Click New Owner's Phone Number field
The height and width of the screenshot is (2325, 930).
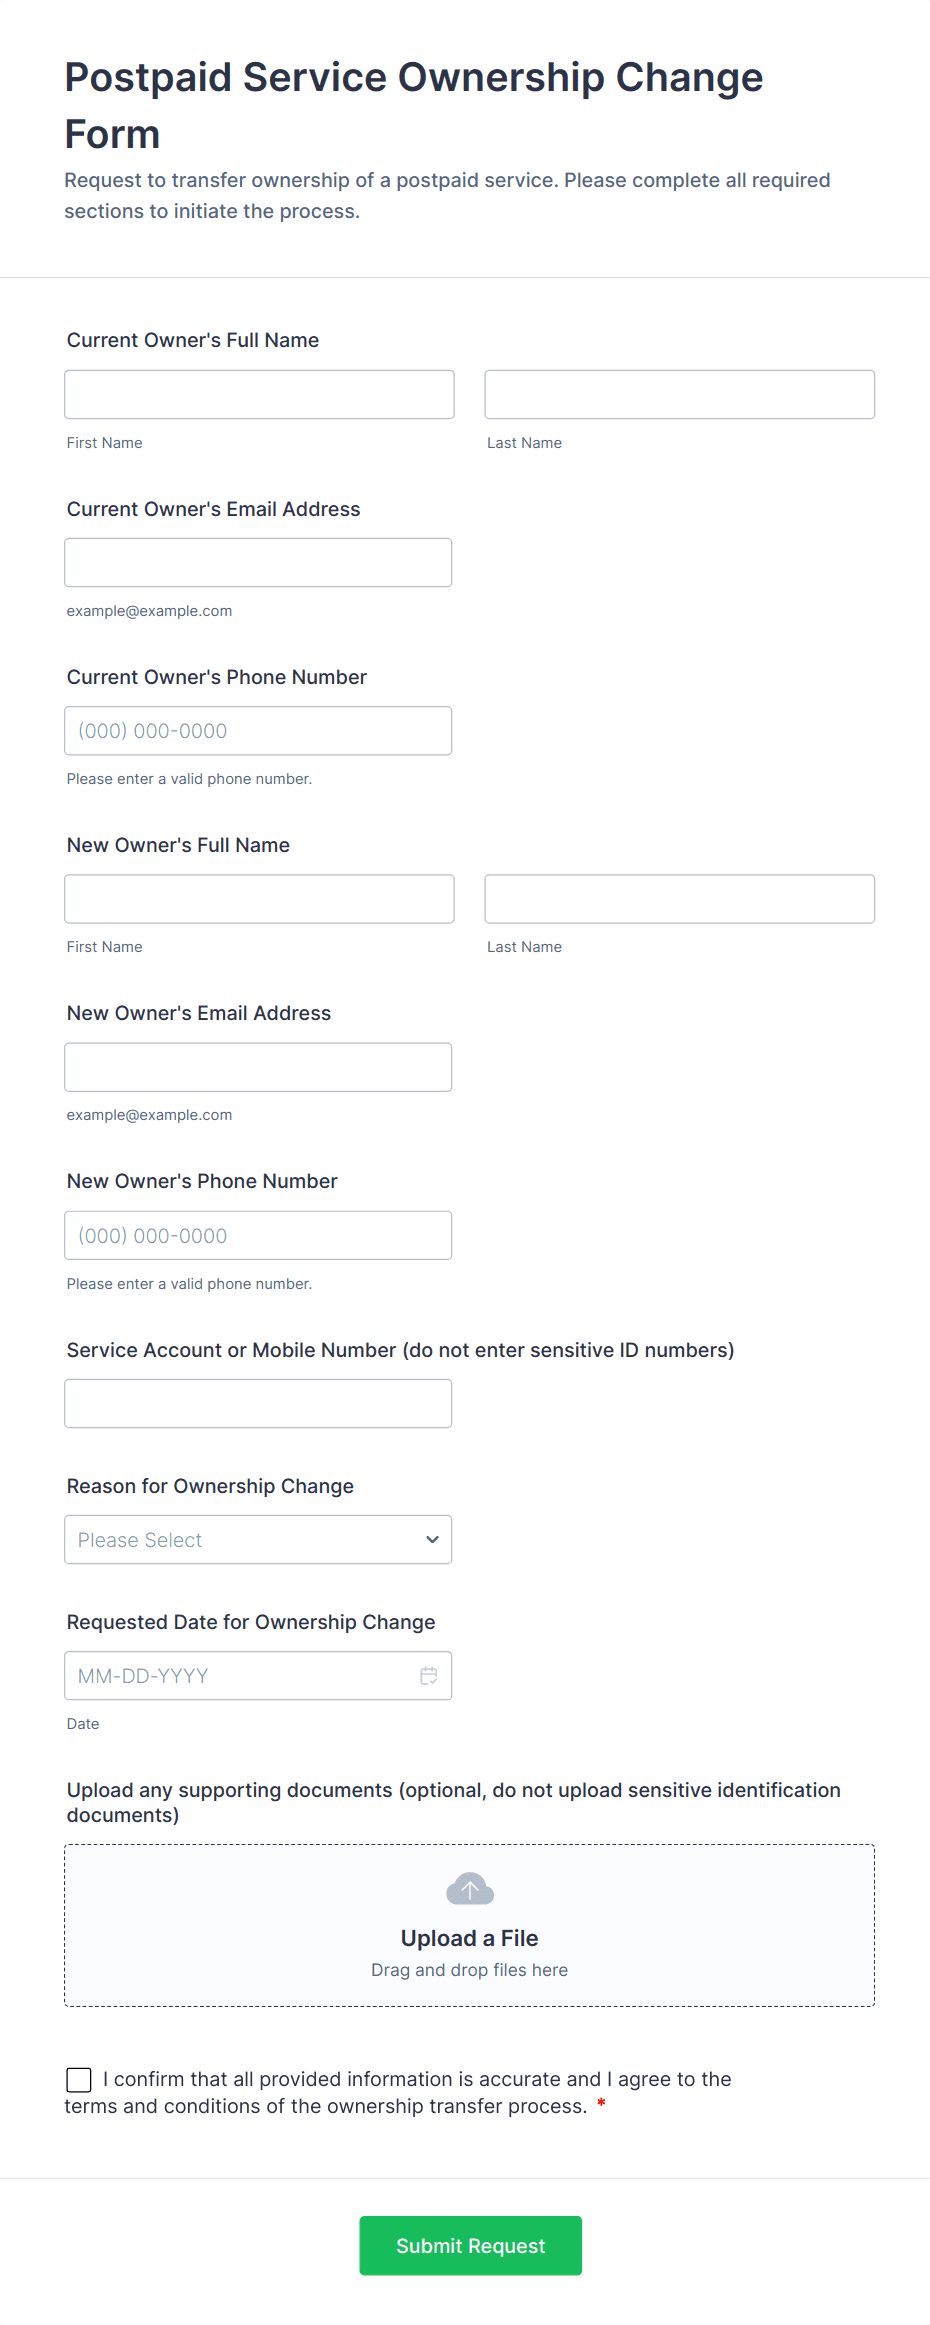258,1236
